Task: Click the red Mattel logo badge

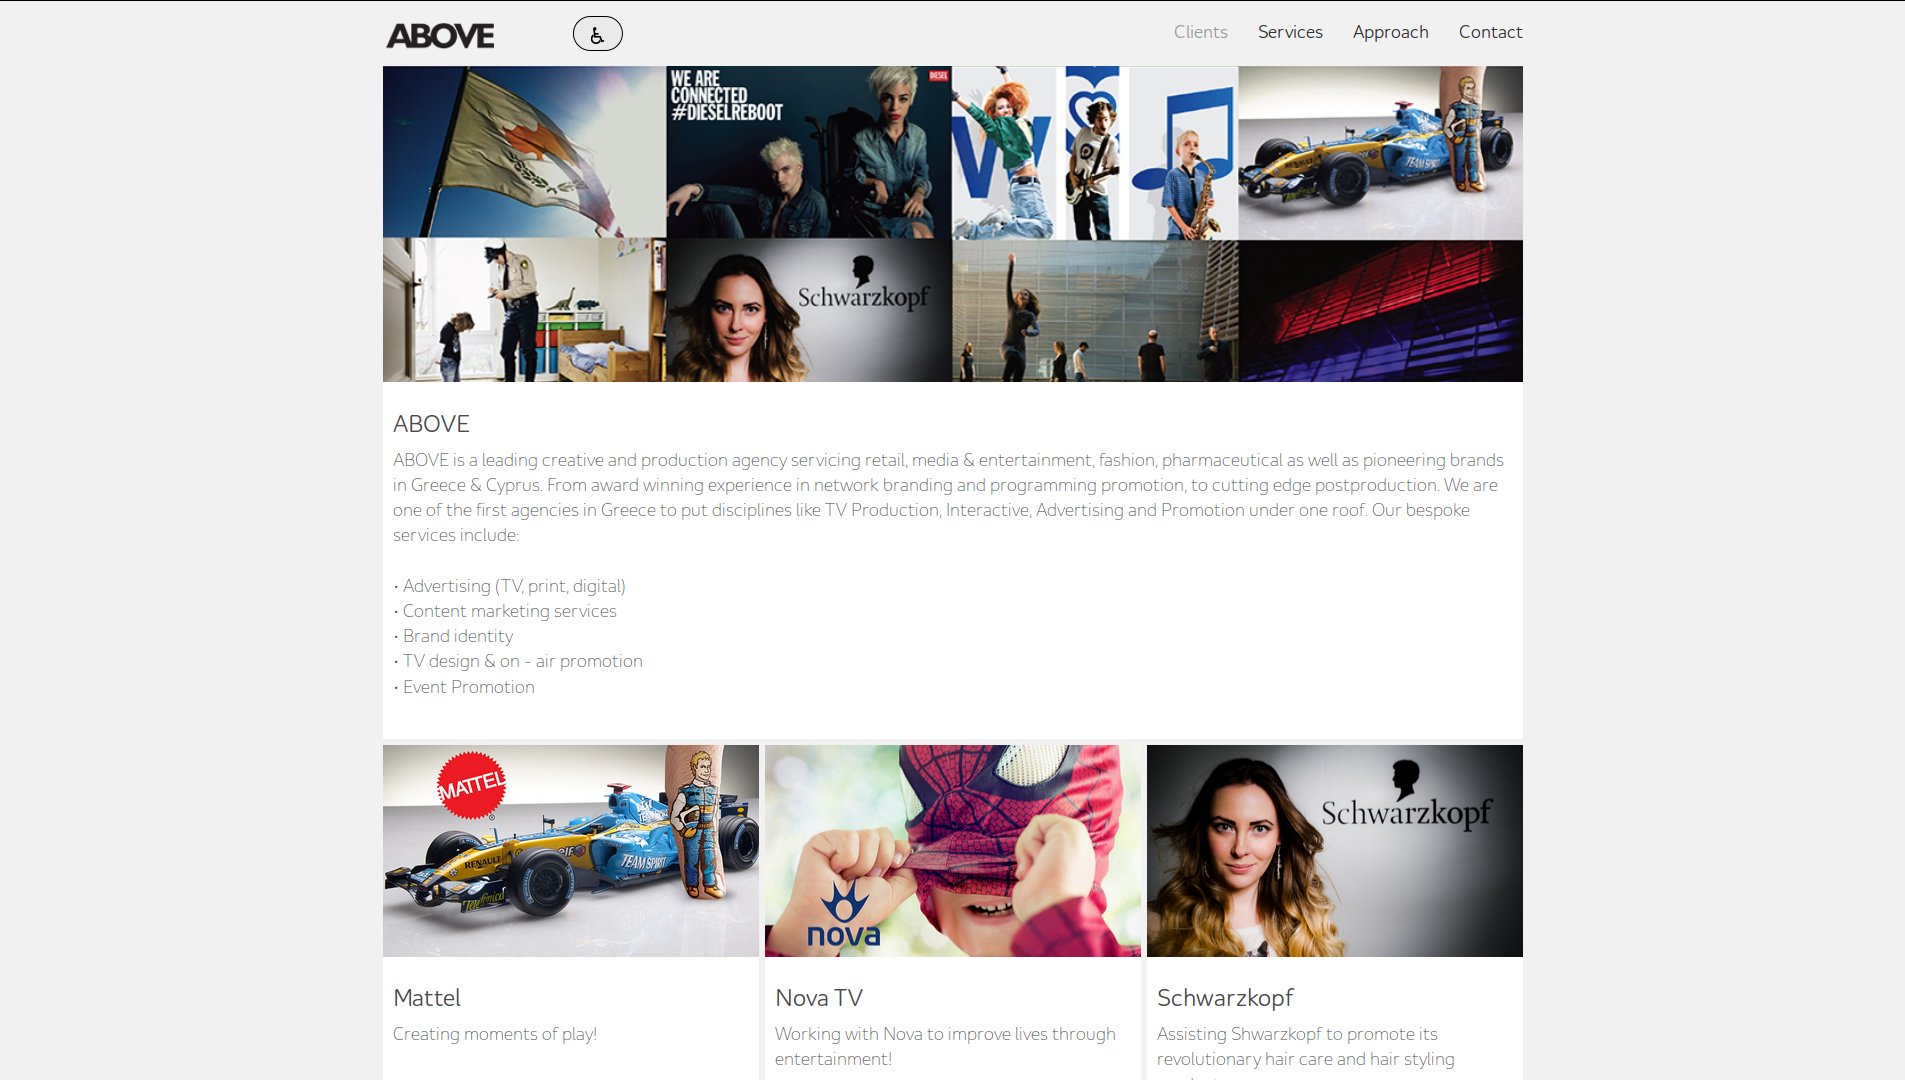Action: click(471, 786)
